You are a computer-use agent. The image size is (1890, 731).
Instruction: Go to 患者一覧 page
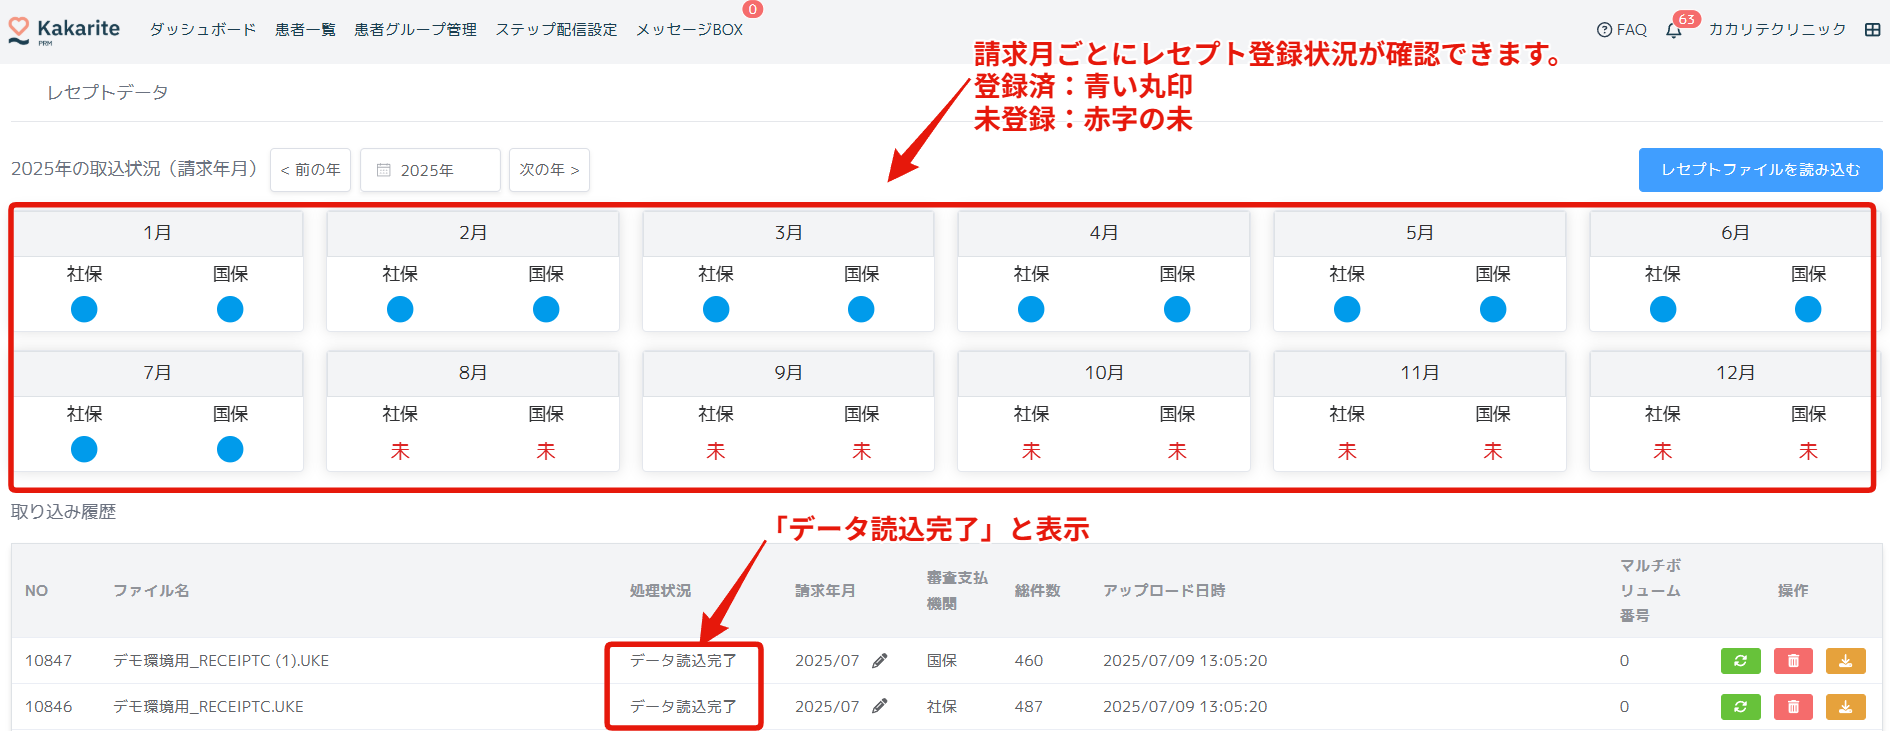(305, 30)
